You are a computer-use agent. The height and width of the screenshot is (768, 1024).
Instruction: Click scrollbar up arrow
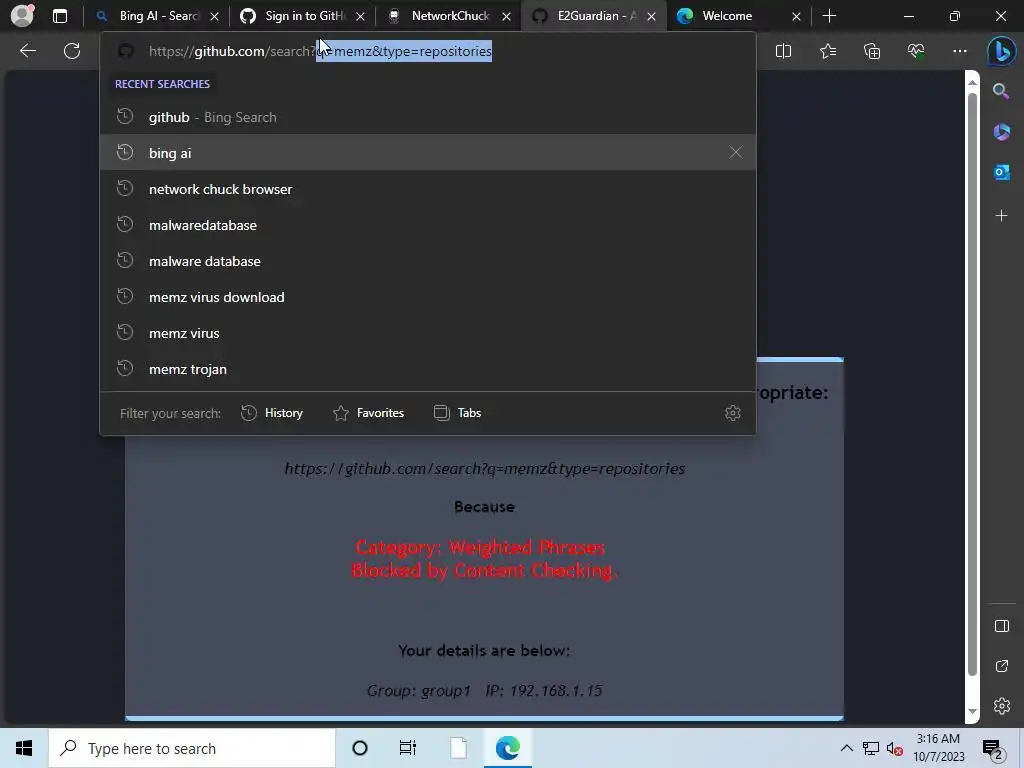coord(972,82)
